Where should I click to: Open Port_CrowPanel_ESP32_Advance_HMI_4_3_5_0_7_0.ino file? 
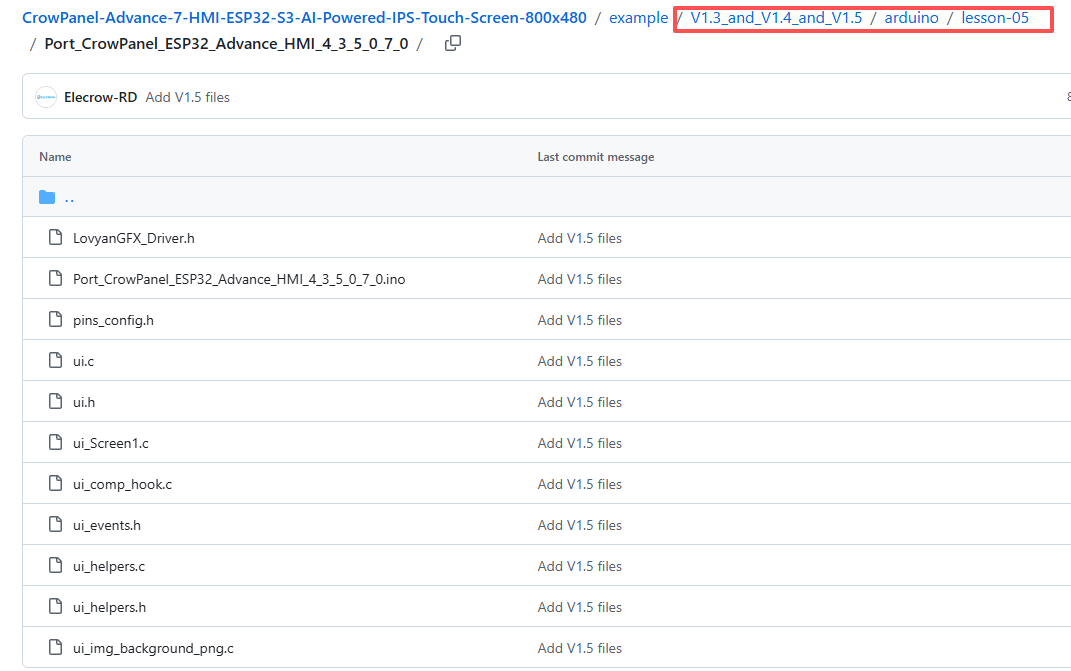pyautogui.click(x=239, y=279)
